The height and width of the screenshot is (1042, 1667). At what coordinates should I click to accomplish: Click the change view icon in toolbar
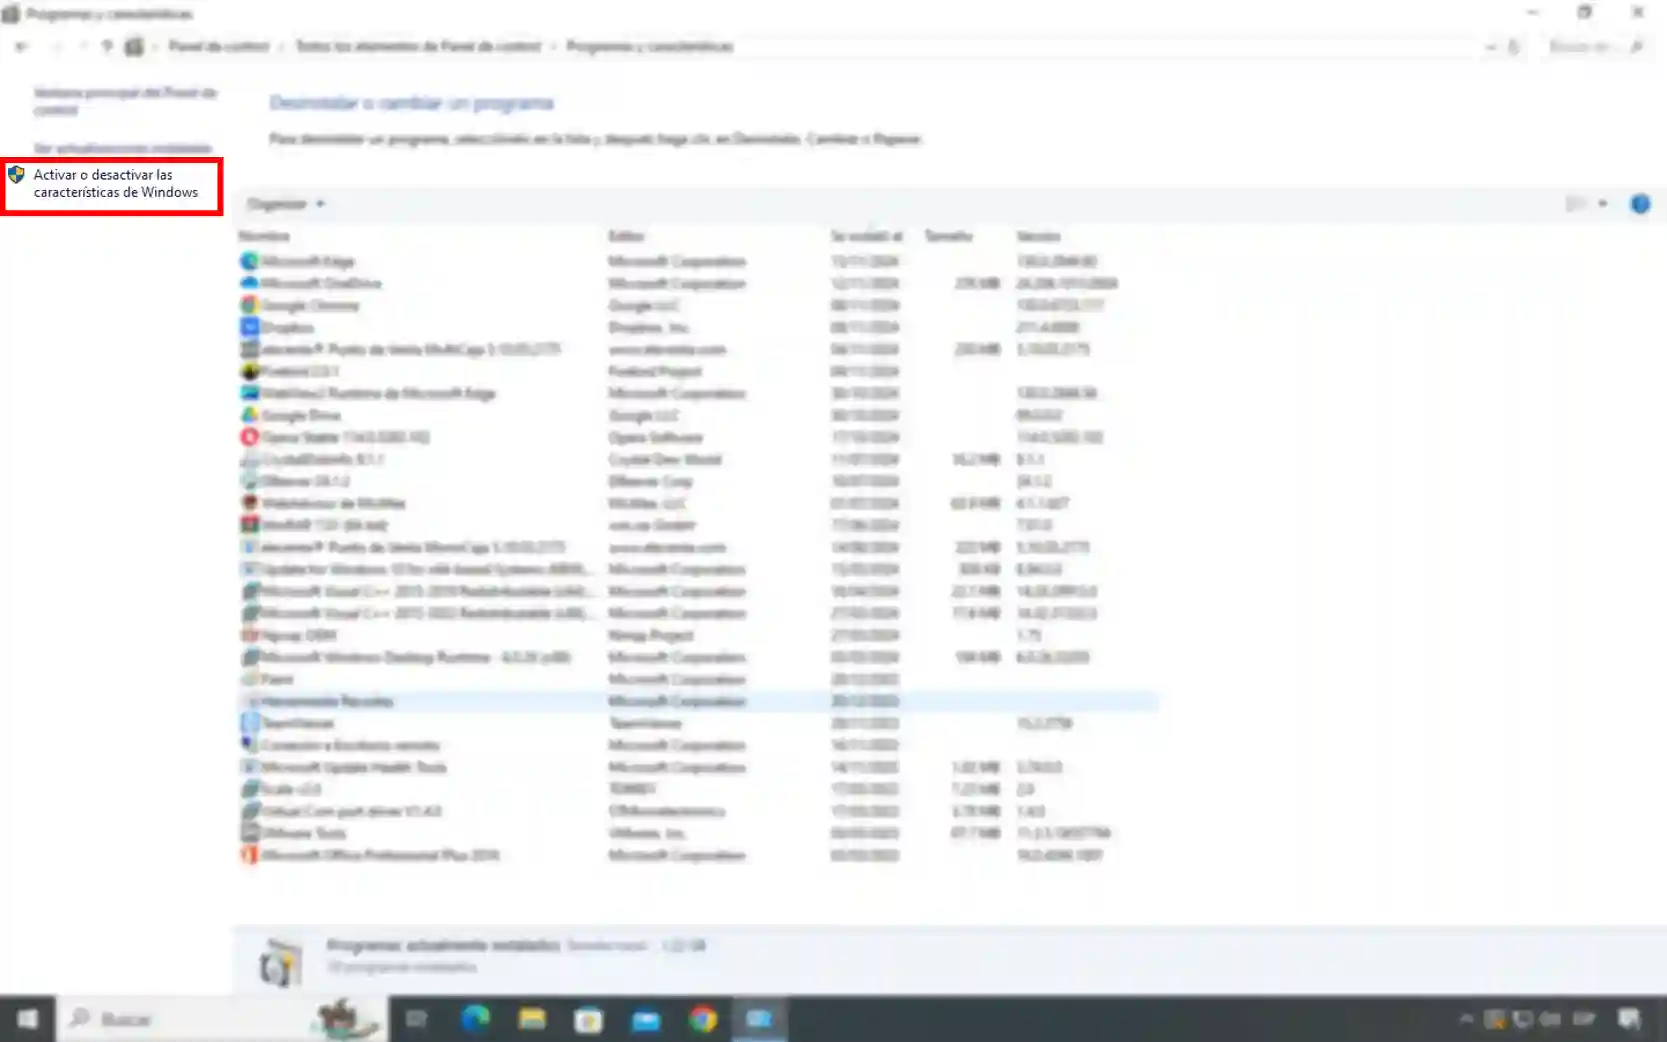(1576, 204)
